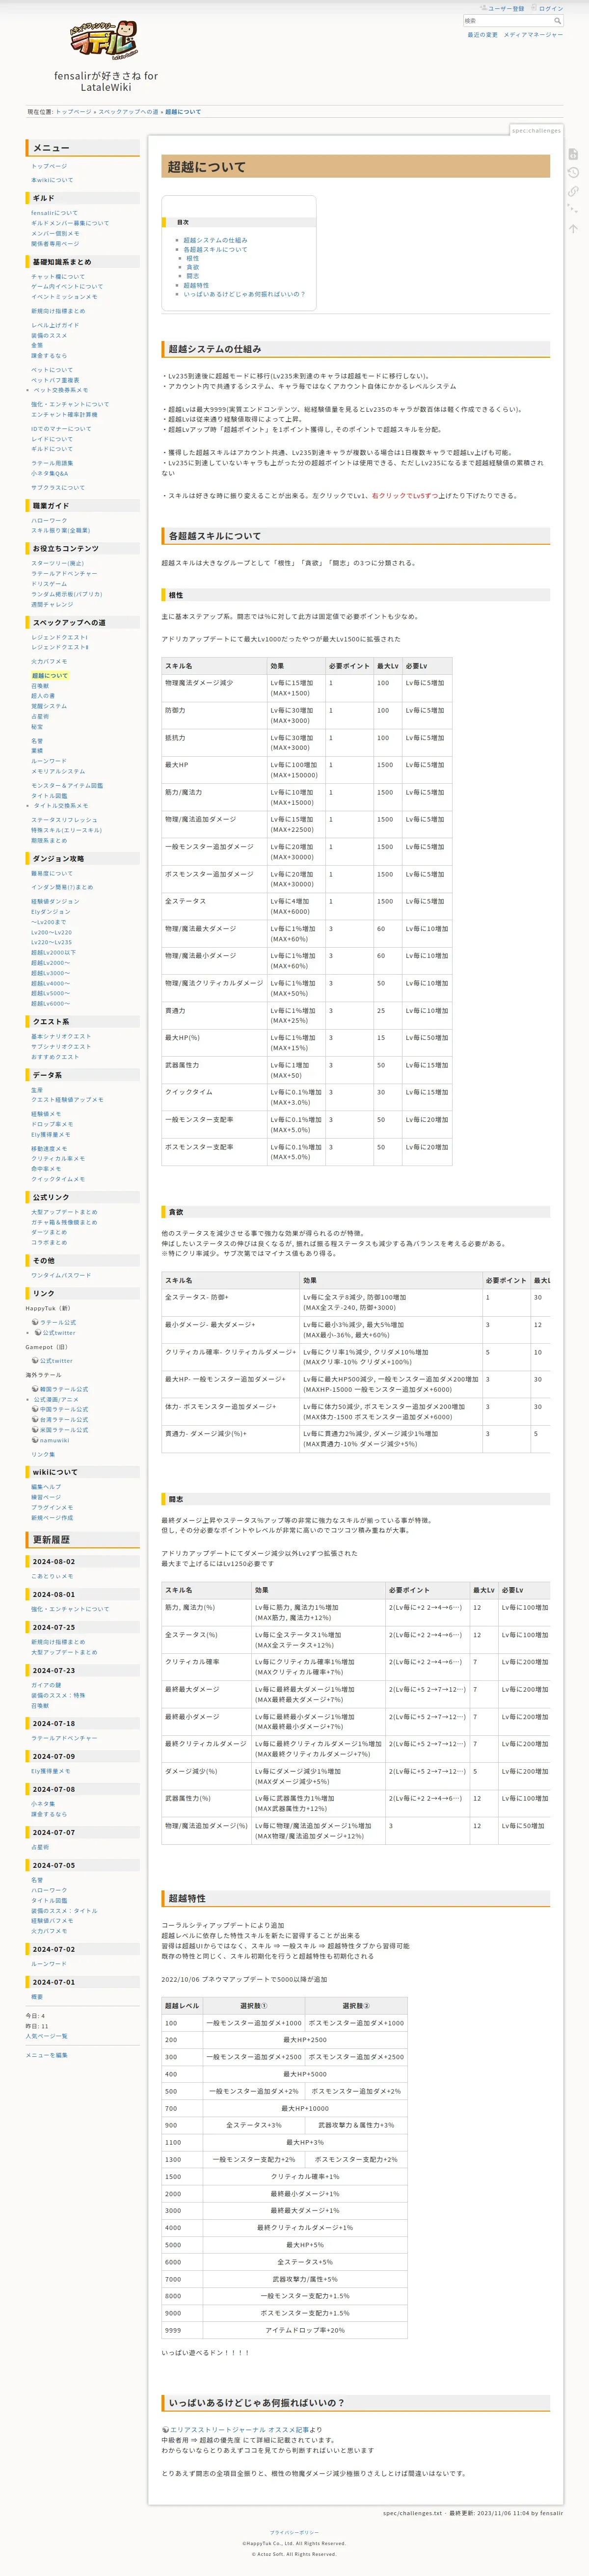
Task: Open the old revisions clock icon
Action: point(573,173)
